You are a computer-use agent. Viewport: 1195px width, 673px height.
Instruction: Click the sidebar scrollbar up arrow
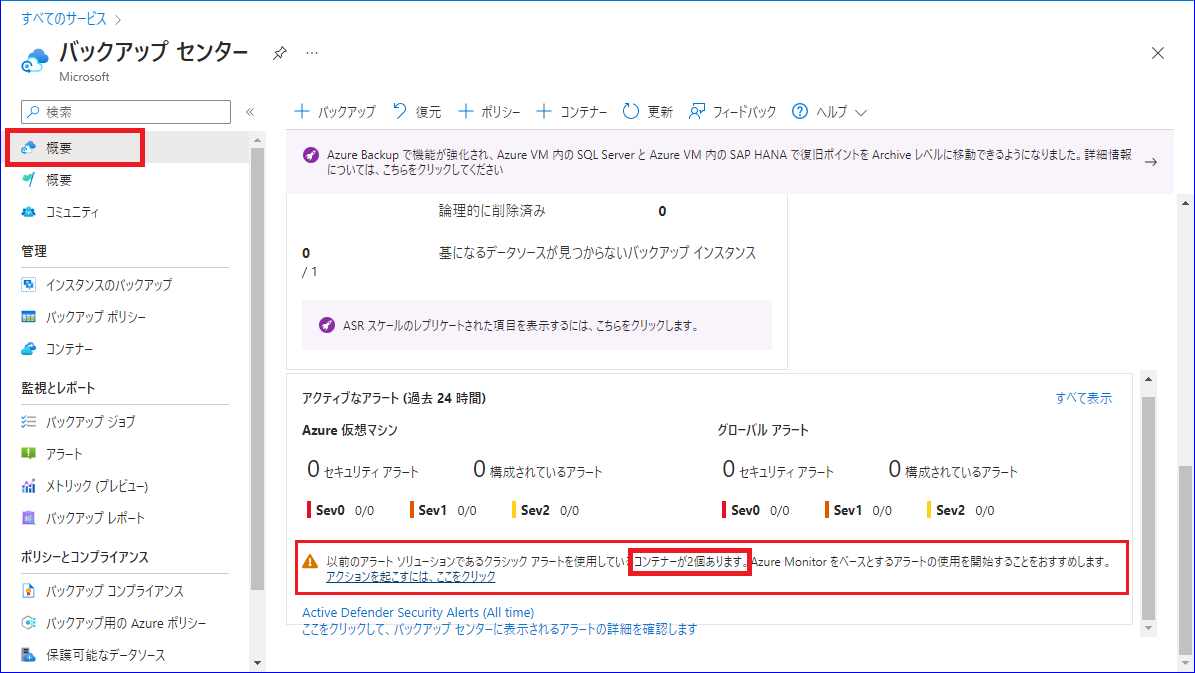click(x=257, y=140)
